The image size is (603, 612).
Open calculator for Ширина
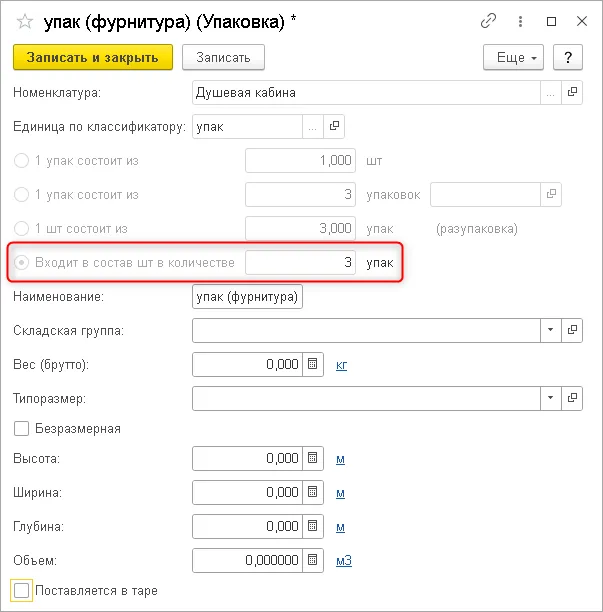tap(313, 492)
